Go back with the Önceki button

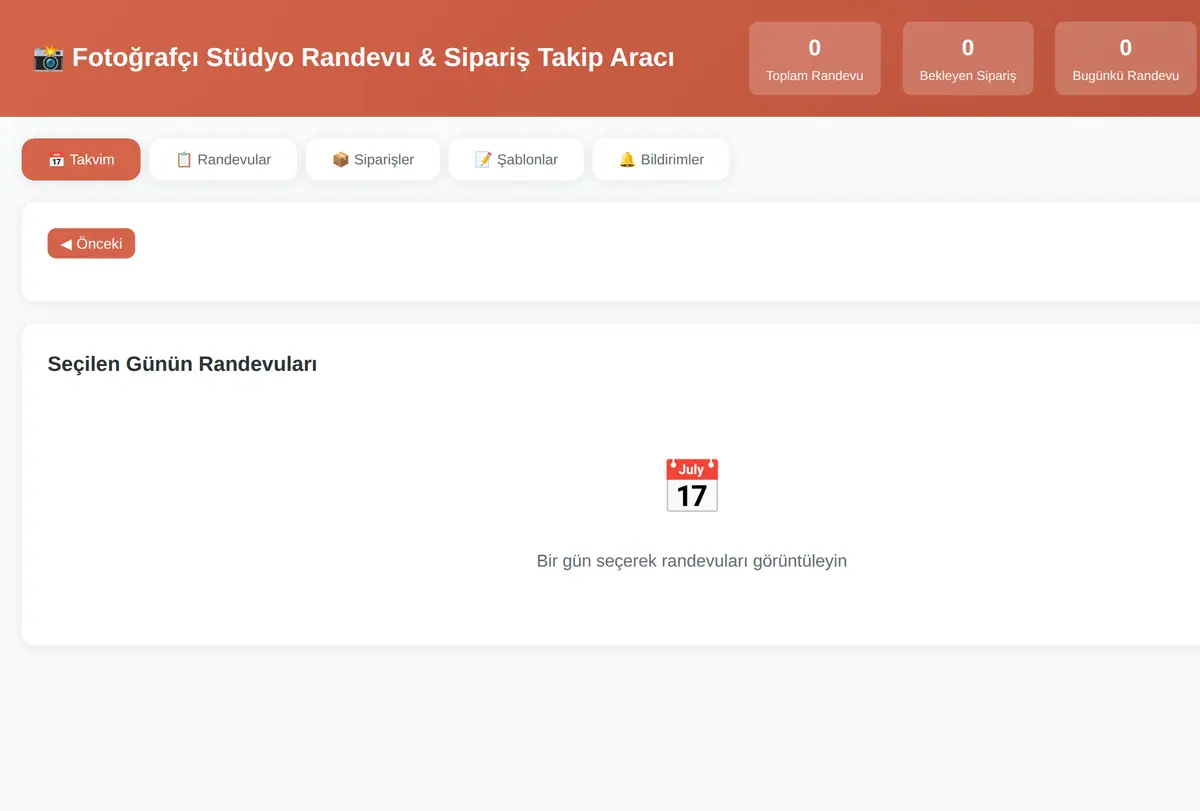pyautogui.click(x=91, y=243)
